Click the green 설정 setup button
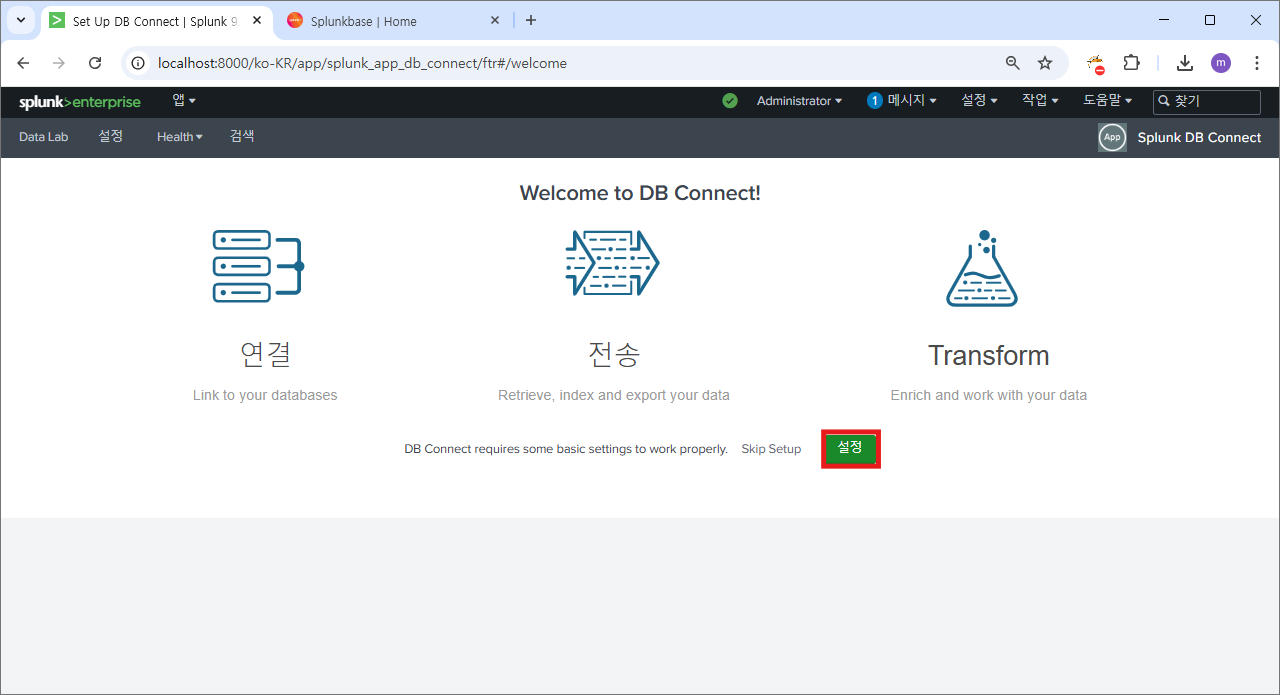Image resolution: width=1280 pixels, height=695 pixels. (850, 448)
